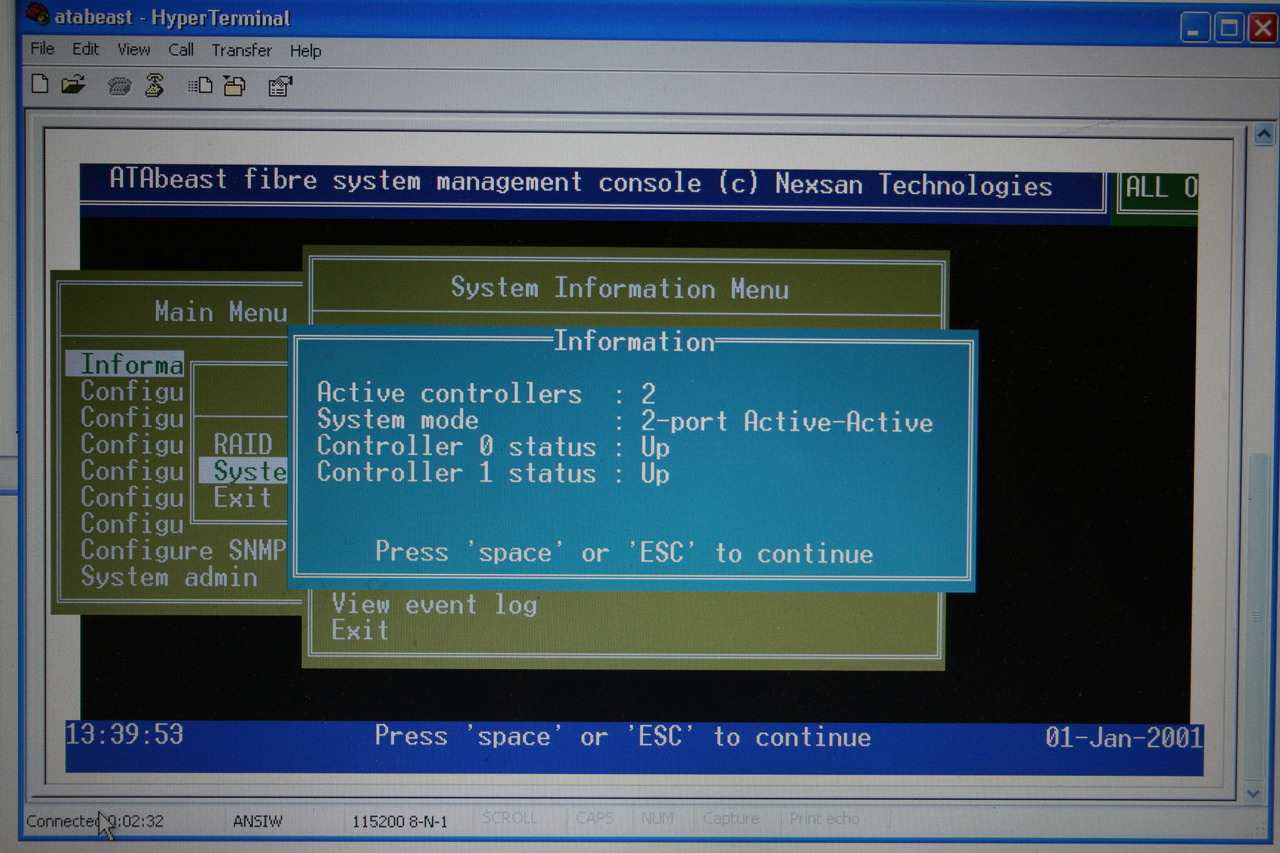This screenshot has width=1280, height=853.
Task: Click the HyperTerminal title bar app icon
Action: (37, 16)
